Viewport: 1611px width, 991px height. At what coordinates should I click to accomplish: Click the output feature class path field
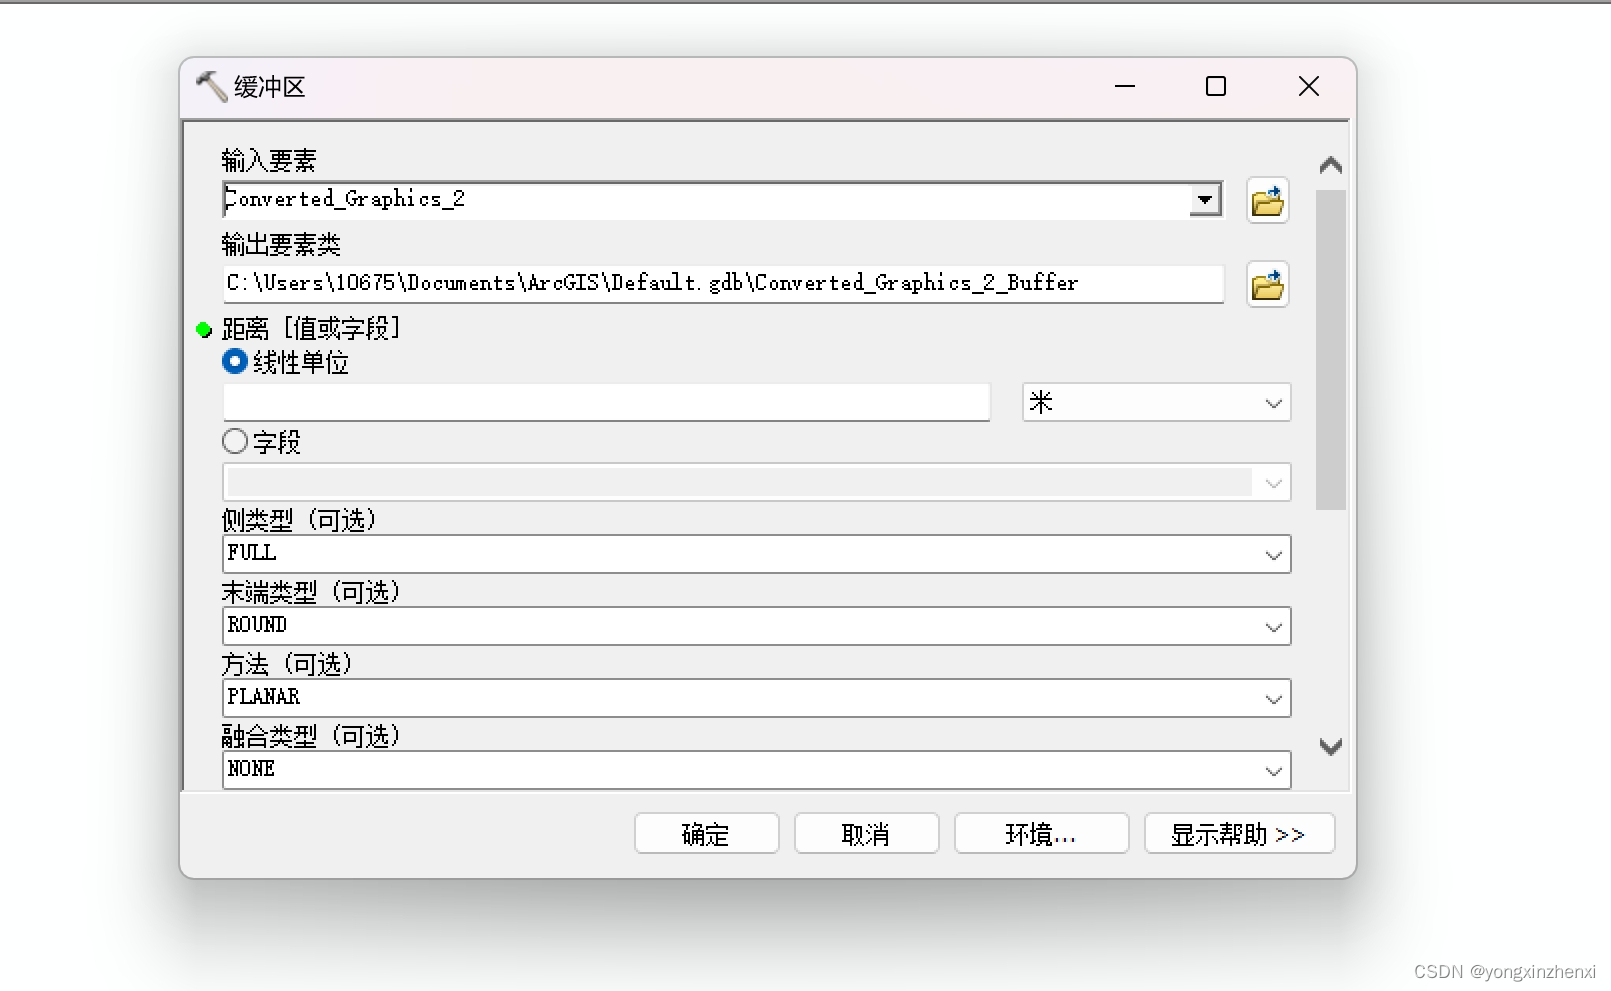[723, 284]
